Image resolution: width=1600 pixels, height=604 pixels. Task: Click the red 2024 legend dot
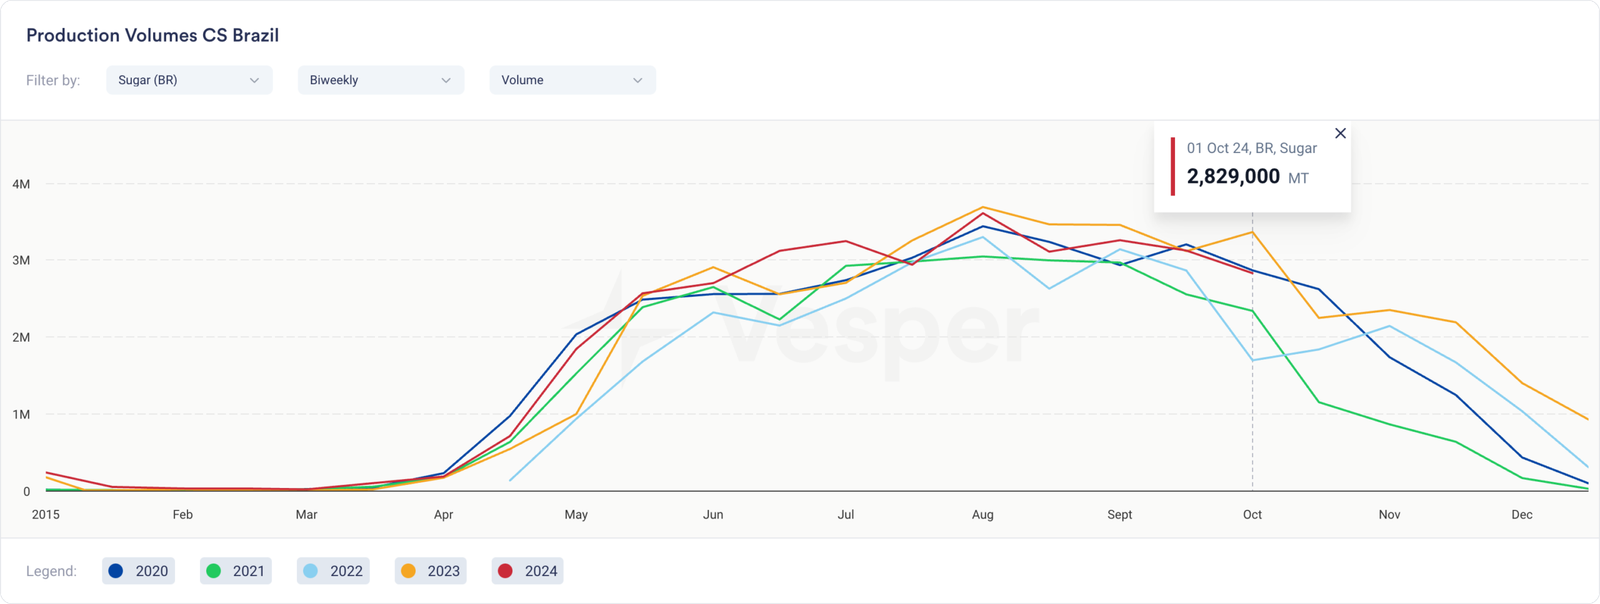click(x=505, y=571)
